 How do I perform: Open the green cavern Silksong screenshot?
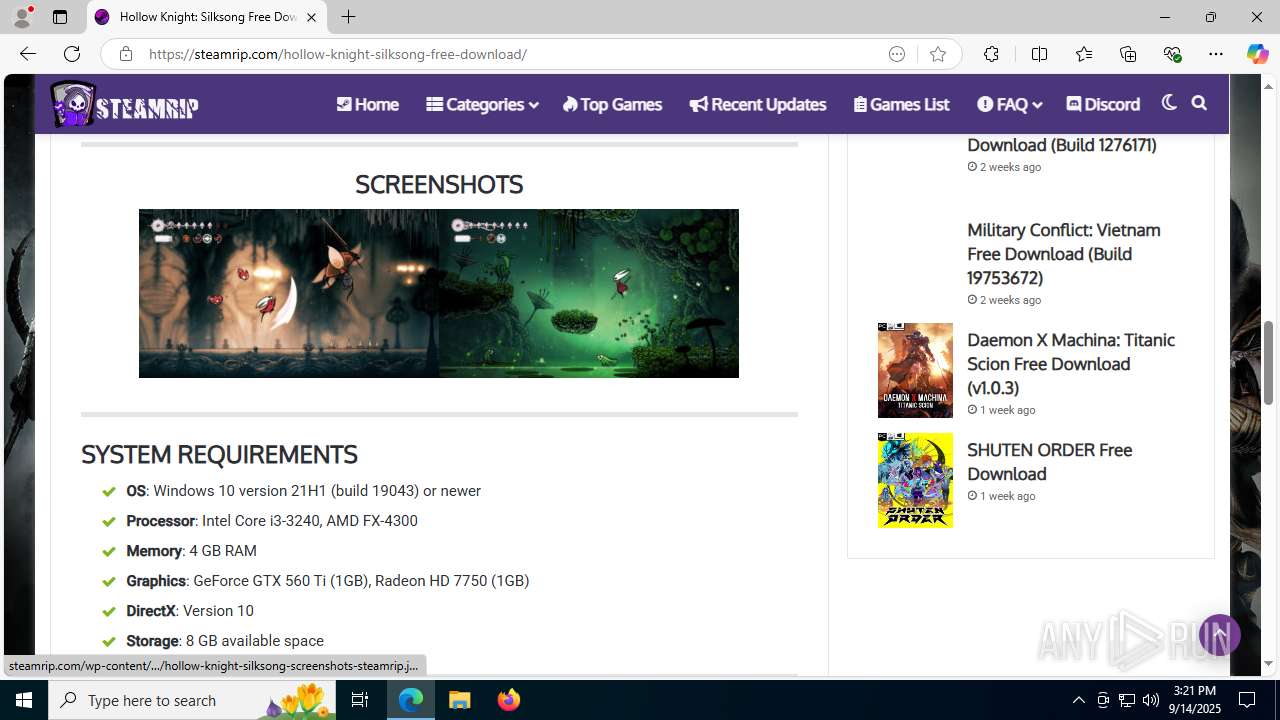coord(589,293)
